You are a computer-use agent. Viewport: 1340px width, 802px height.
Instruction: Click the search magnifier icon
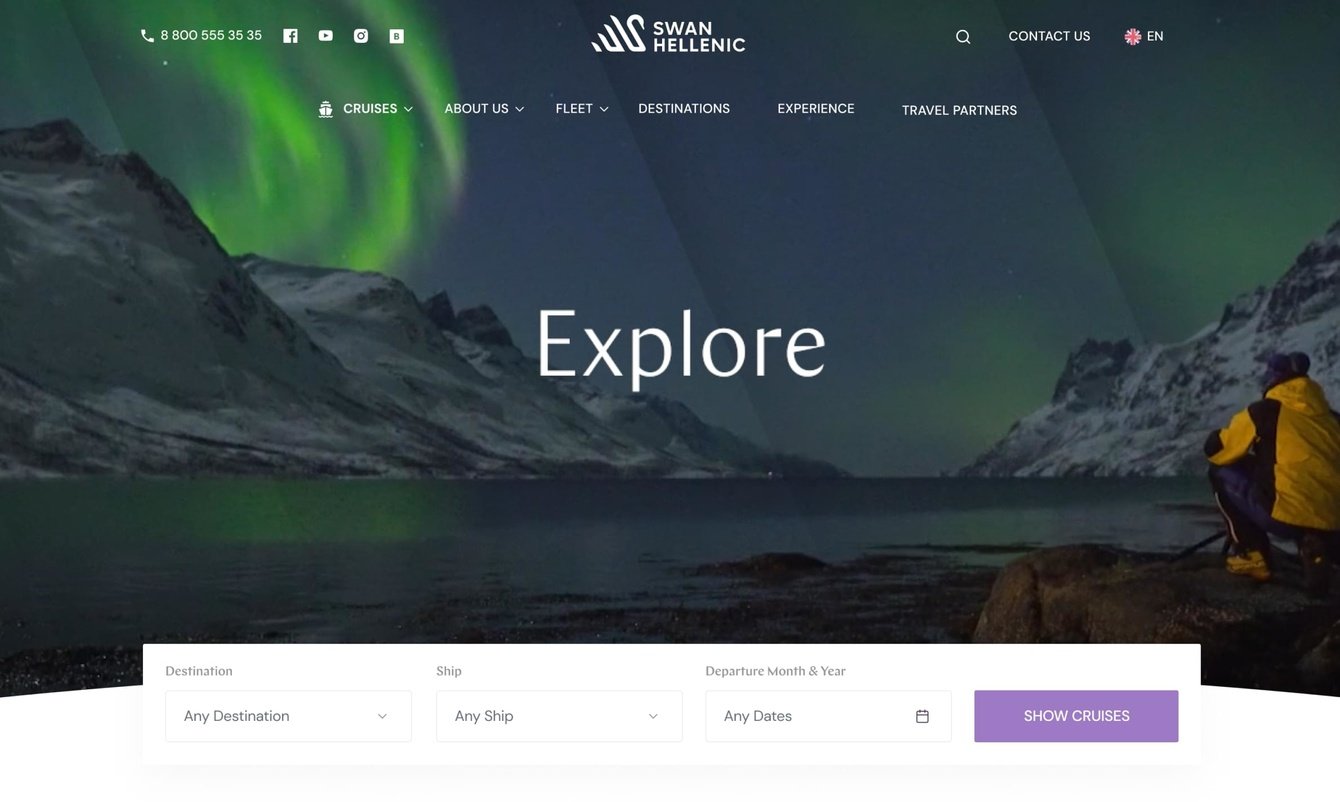coord(963,37)
